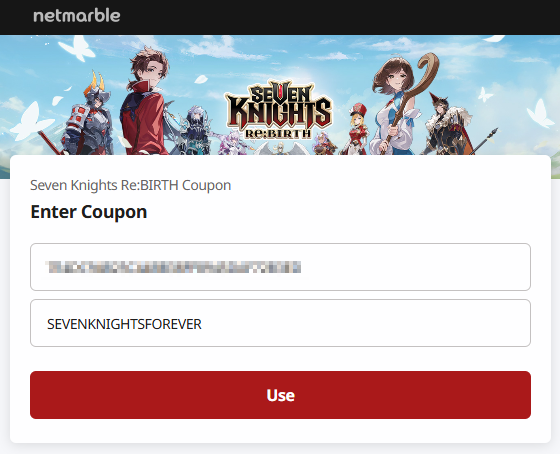Viewport: 560px width, 454px height.
Task: Click the silver-haired dark armored character
Action: point(195,131)
